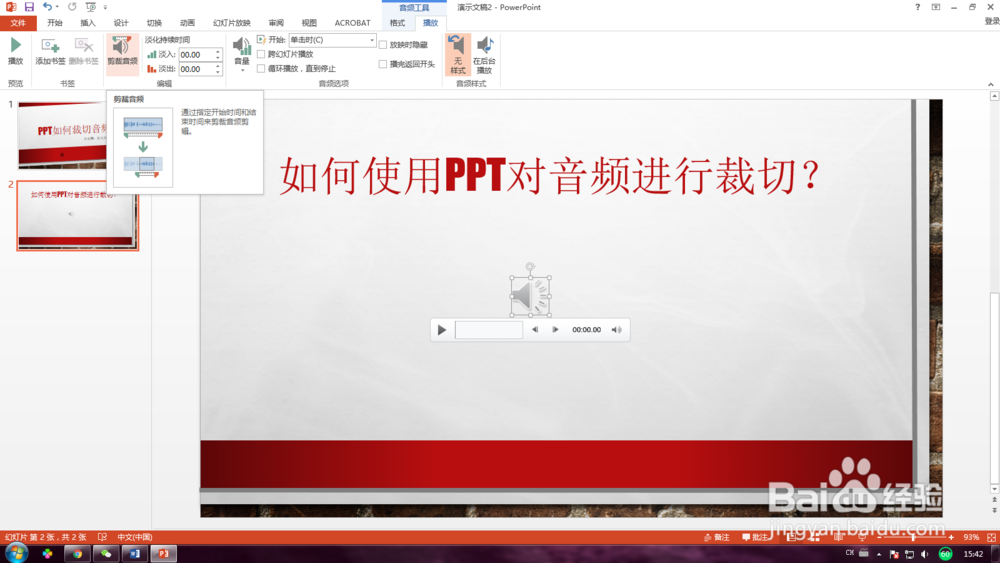
Task: Click the Notes (备注) button in status bar
Action: click(x=717, y=537)
